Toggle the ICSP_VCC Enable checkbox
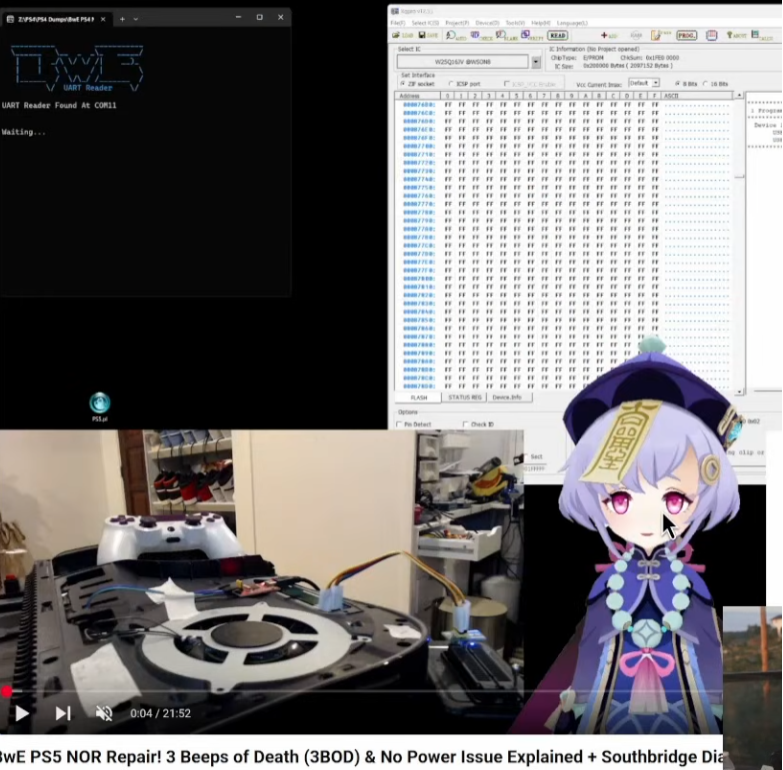The width and height of the screenshot is (783, 770). point(507,84)
